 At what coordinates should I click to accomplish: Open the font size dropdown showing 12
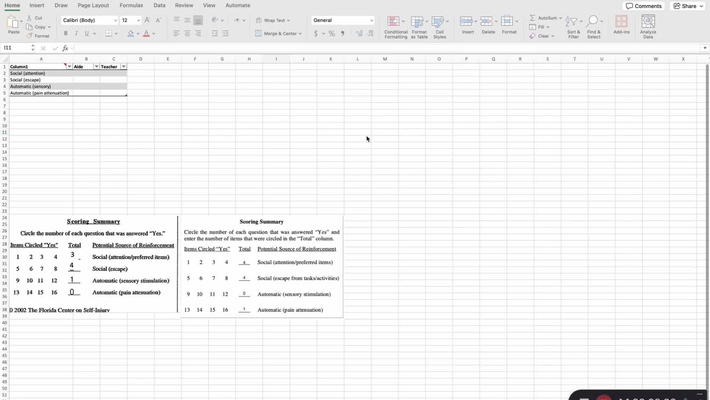click(138, 20)
